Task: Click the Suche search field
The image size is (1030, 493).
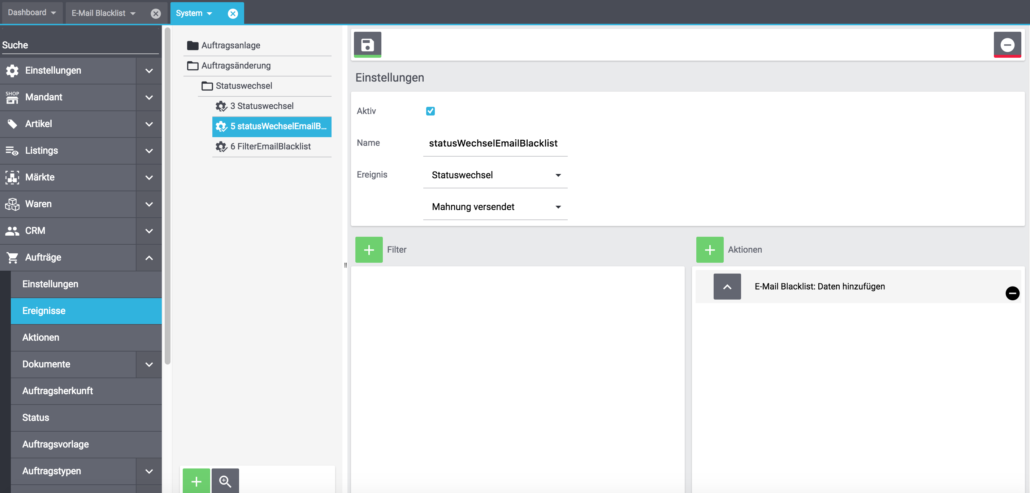Action: coord(80,45)
